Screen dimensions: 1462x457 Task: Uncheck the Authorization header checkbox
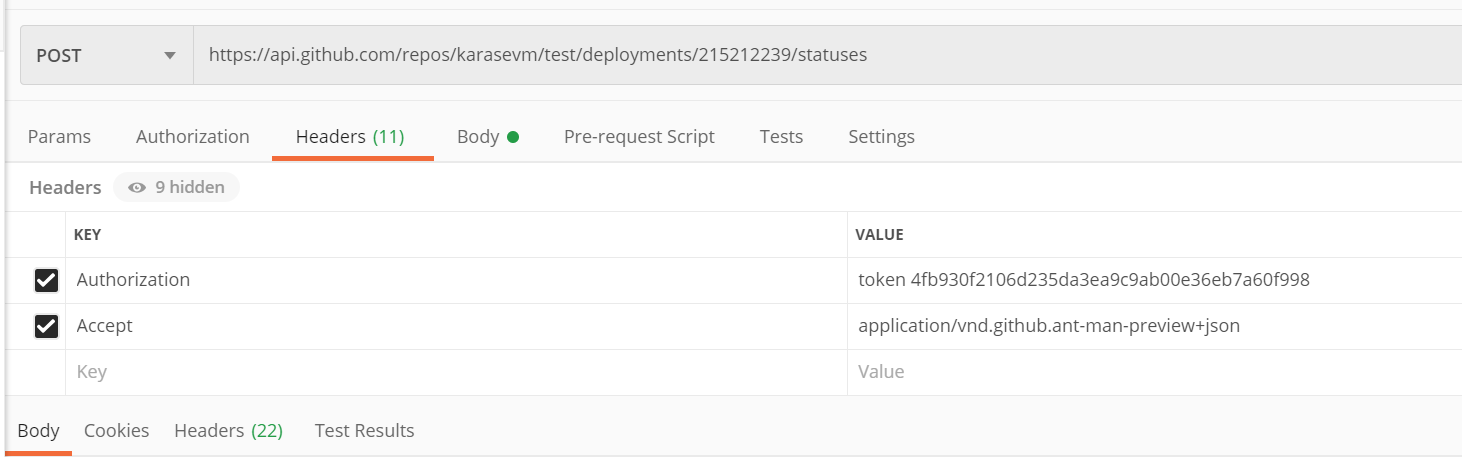(x=46, y=281)
